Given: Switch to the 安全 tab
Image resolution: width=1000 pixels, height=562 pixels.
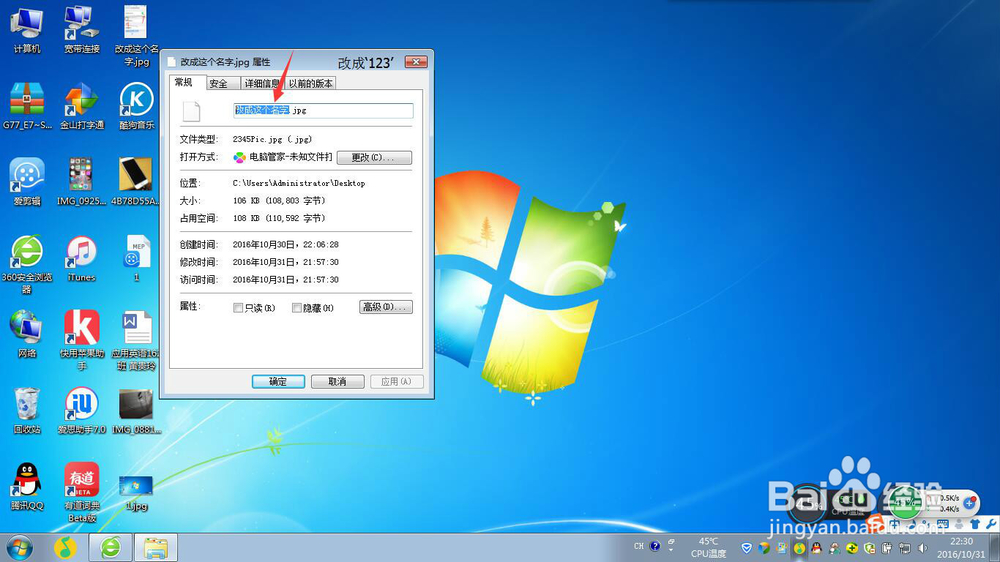Looking at the screenshot, I should [219, 83].
